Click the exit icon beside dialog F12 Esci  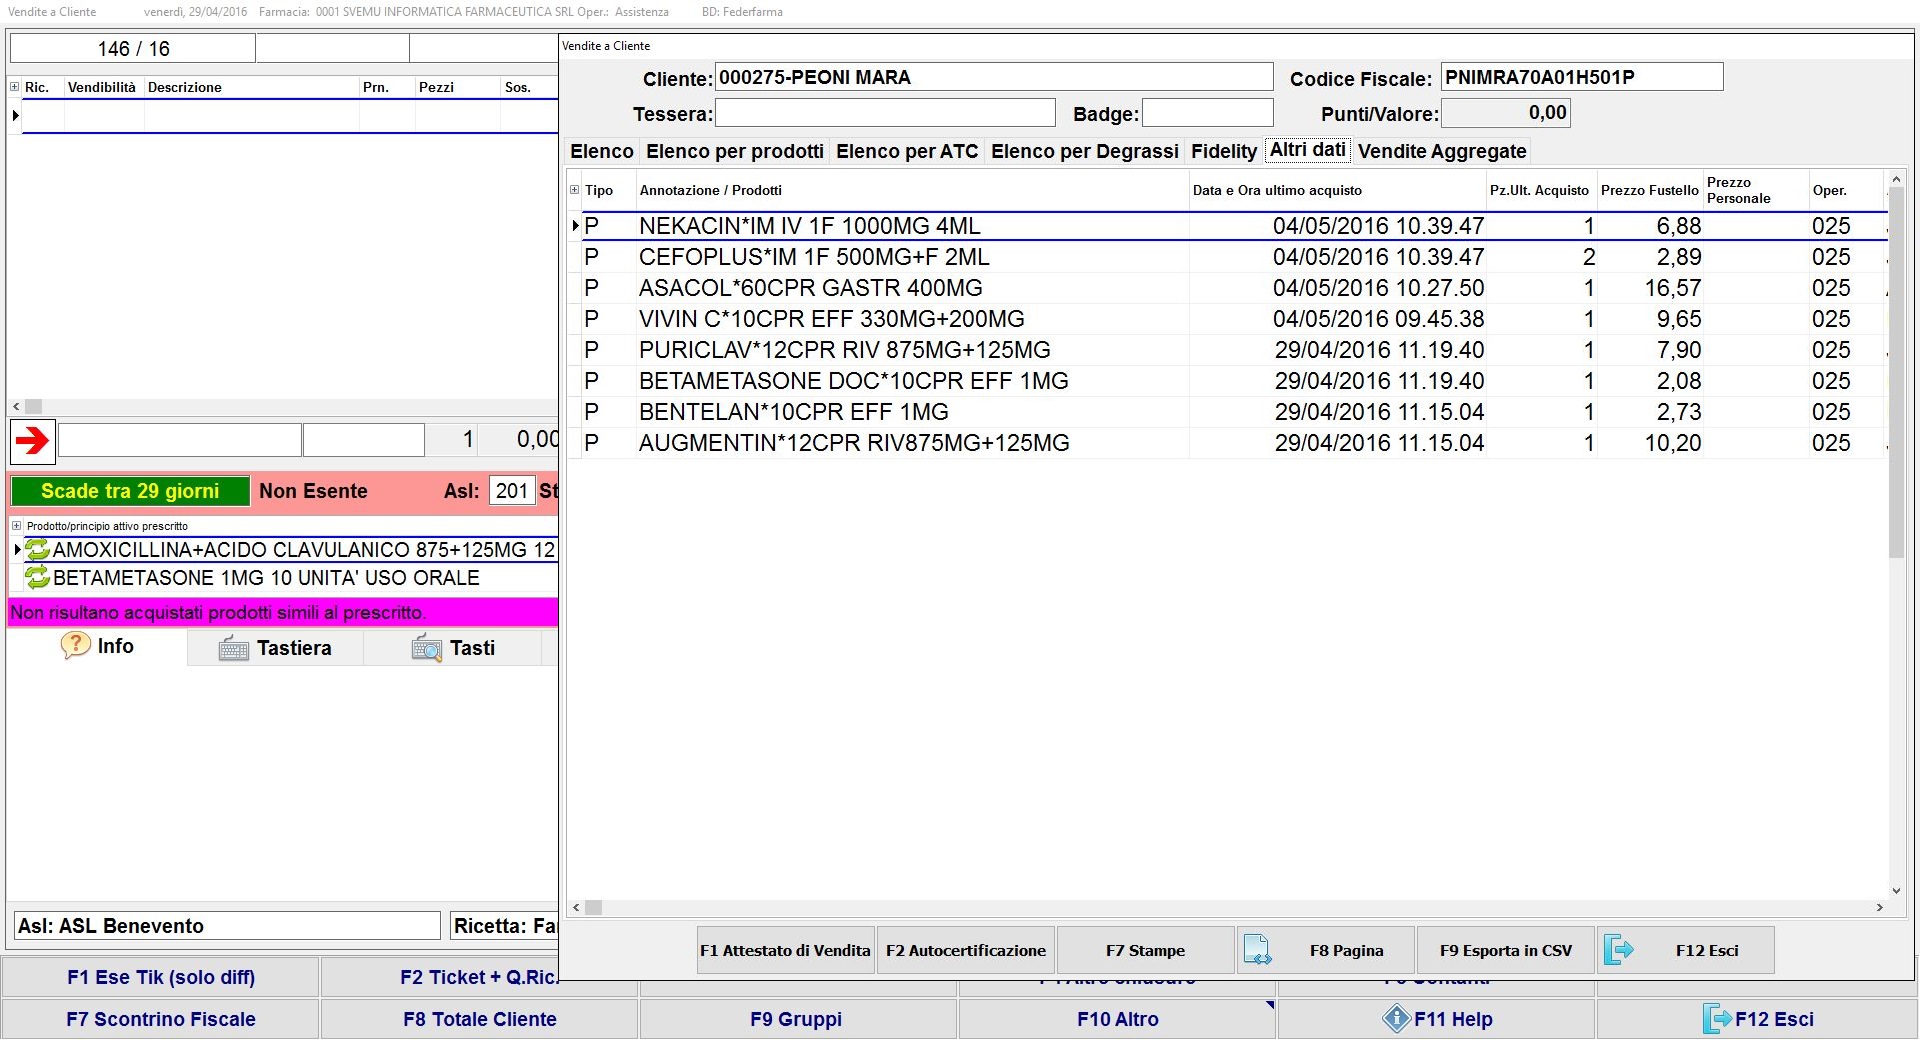tap(1618, 950)
